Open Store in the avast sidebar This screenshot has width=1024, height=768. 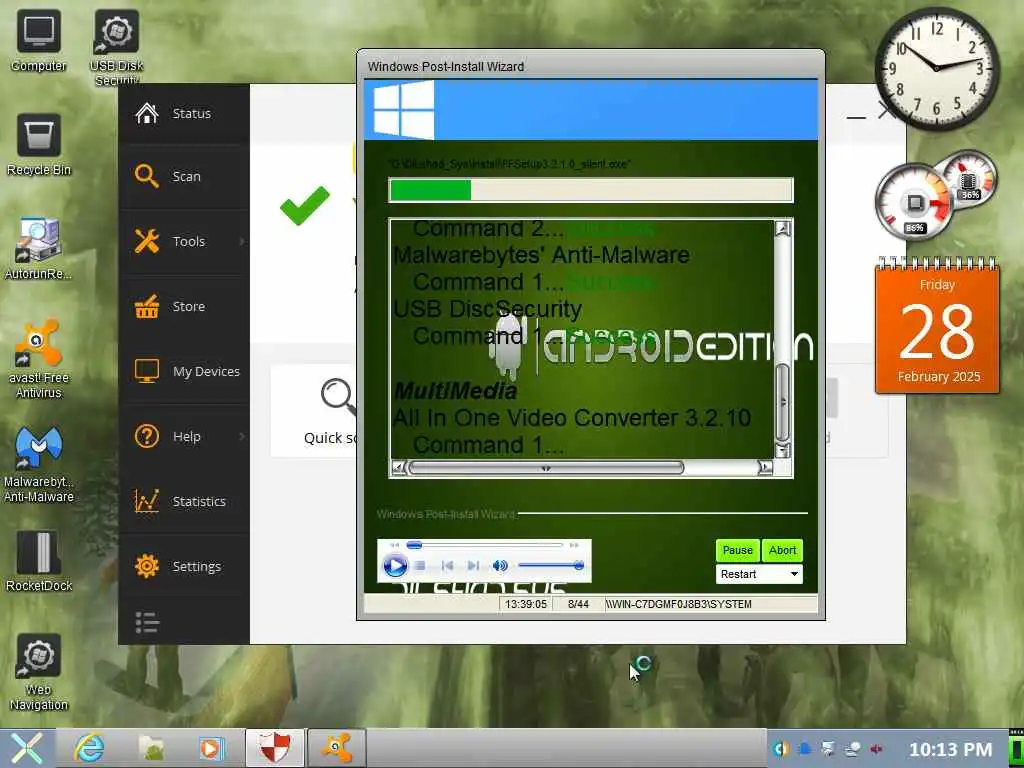(x=184, y=306)
